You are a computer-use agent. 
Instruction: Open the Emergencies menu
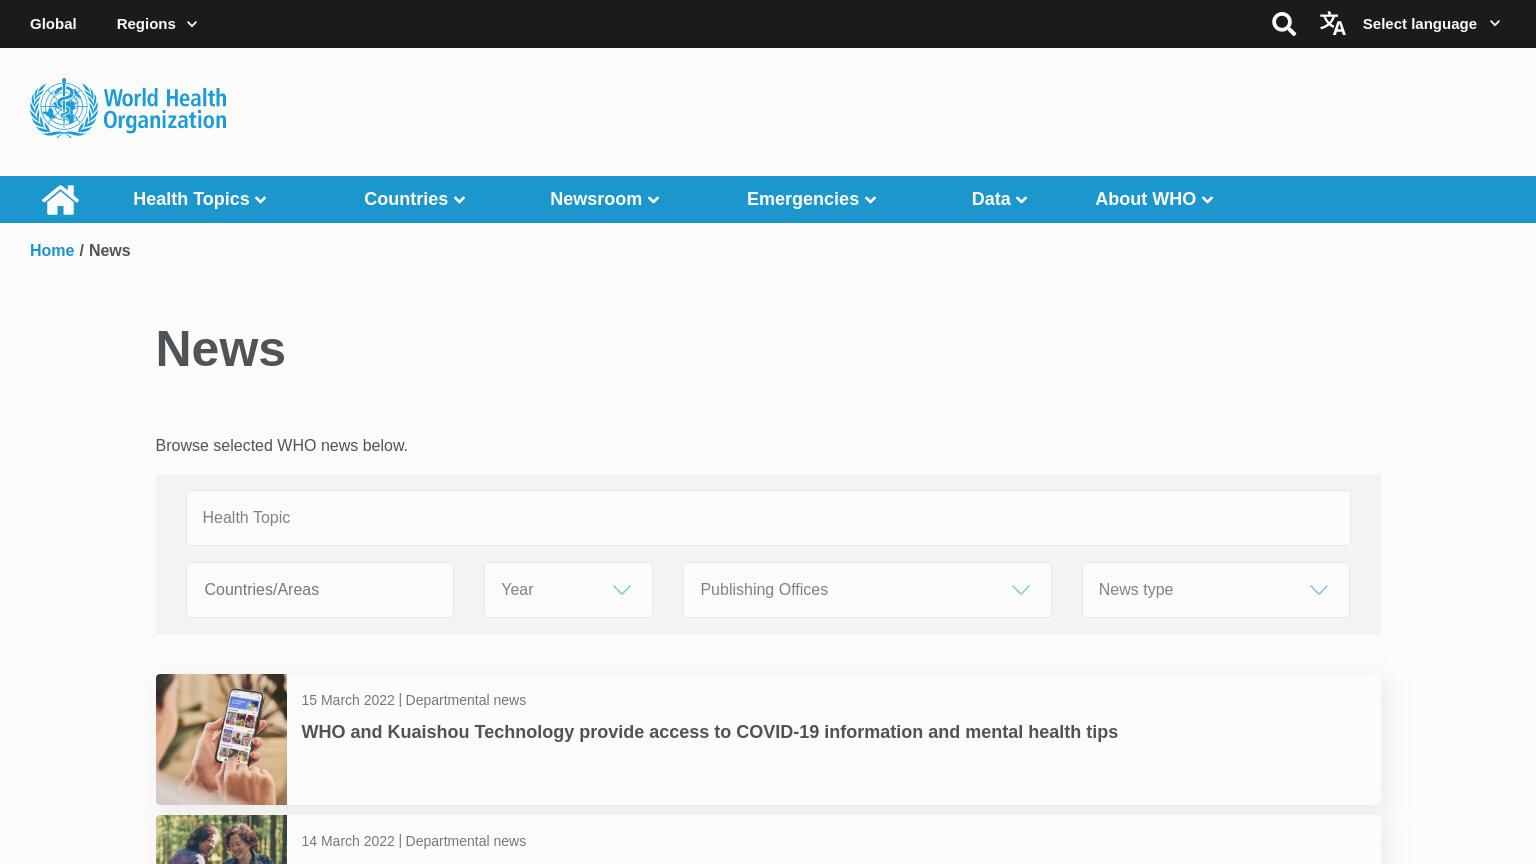click(812, 199)
